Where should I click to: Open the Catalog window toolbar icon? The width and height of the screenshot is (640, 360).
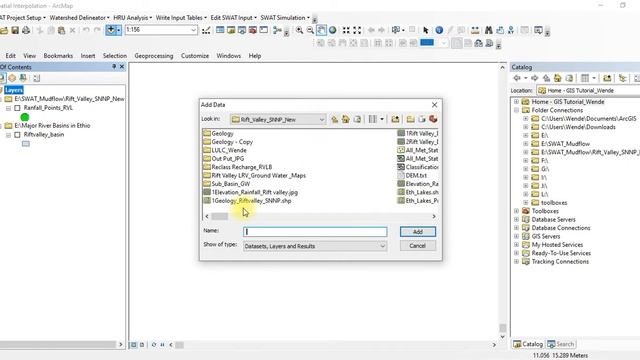click(231, 30)
